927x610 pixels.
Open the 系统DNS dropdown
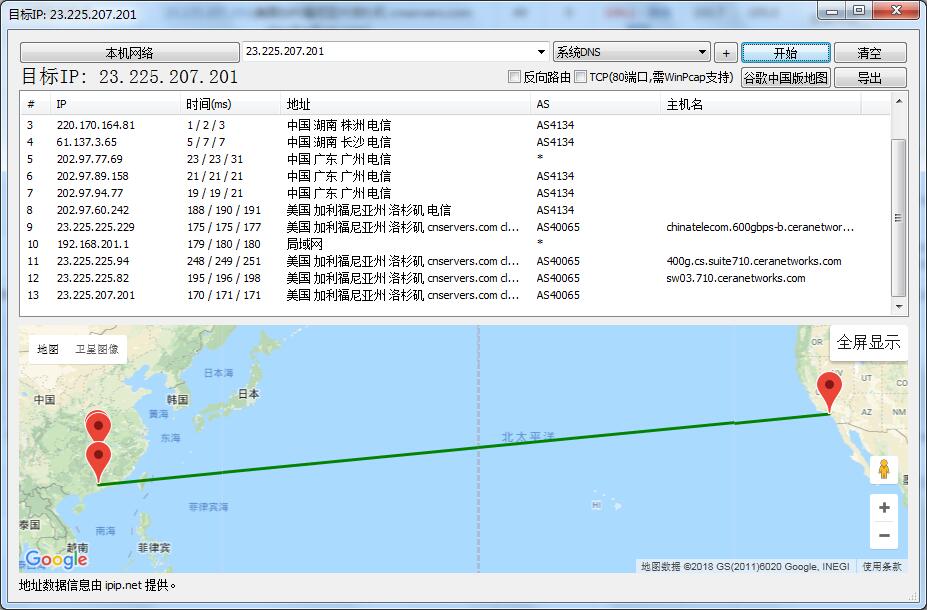click(631, 52)
